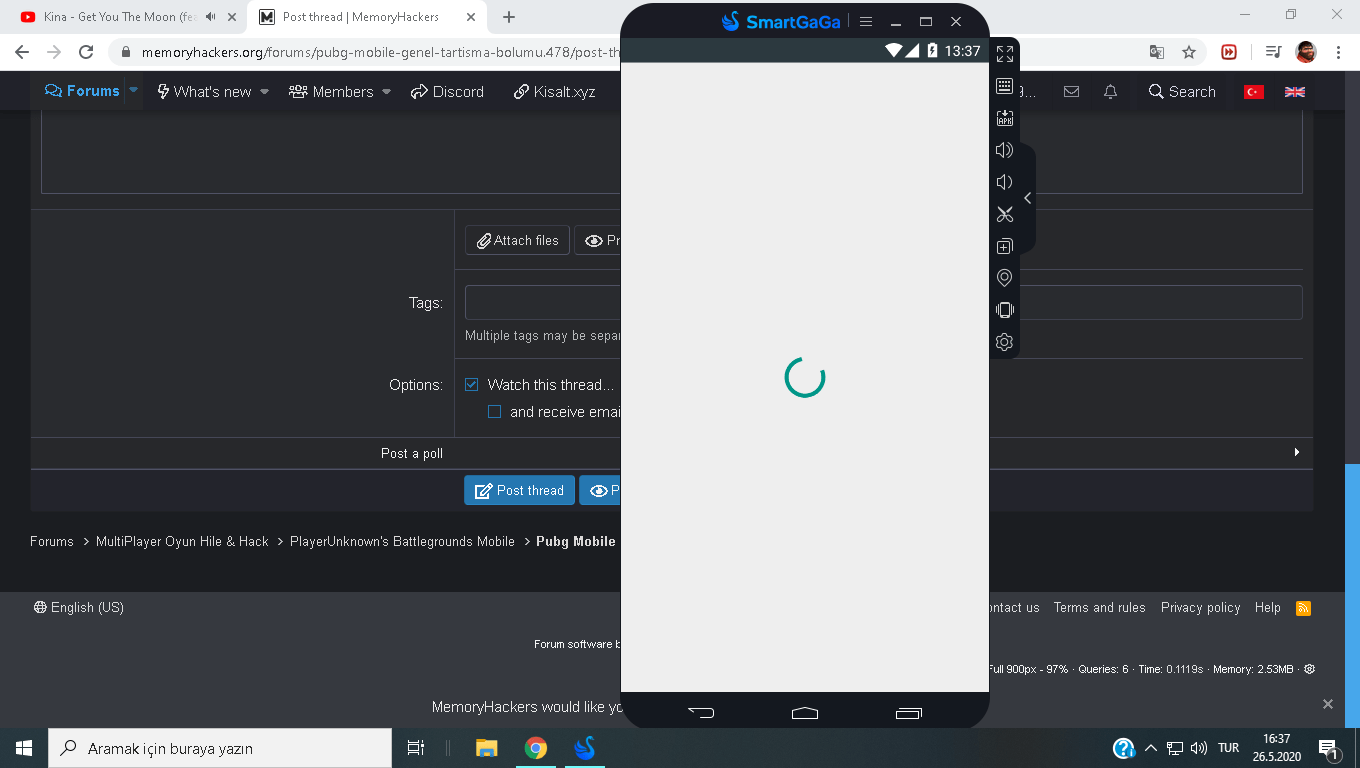Enable the receive email notifications checkbox
This screenshot has height=768, width=1360.
(494, 411)
